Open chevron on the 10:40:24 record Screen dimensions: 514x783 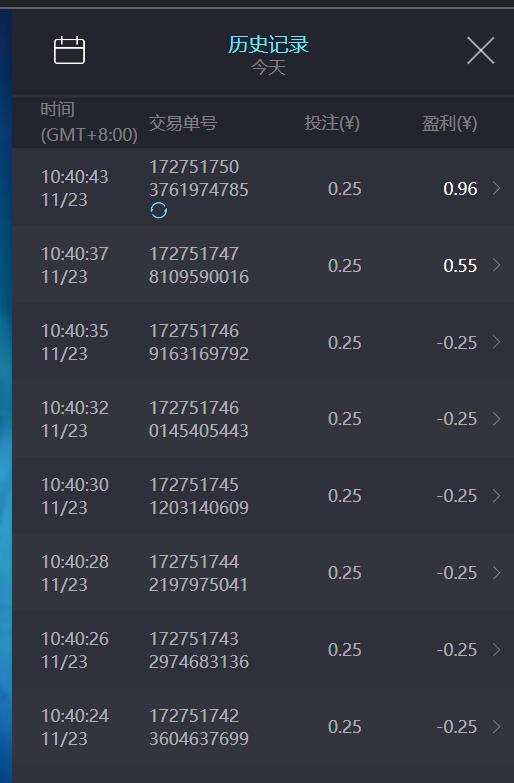(x=497, y=727)
